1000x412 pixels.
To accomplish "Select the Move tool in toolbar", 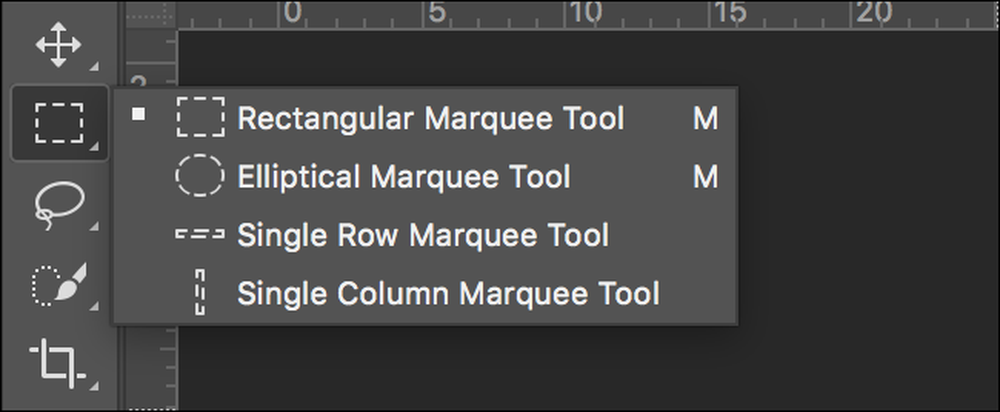I will [x=58, y=45].
